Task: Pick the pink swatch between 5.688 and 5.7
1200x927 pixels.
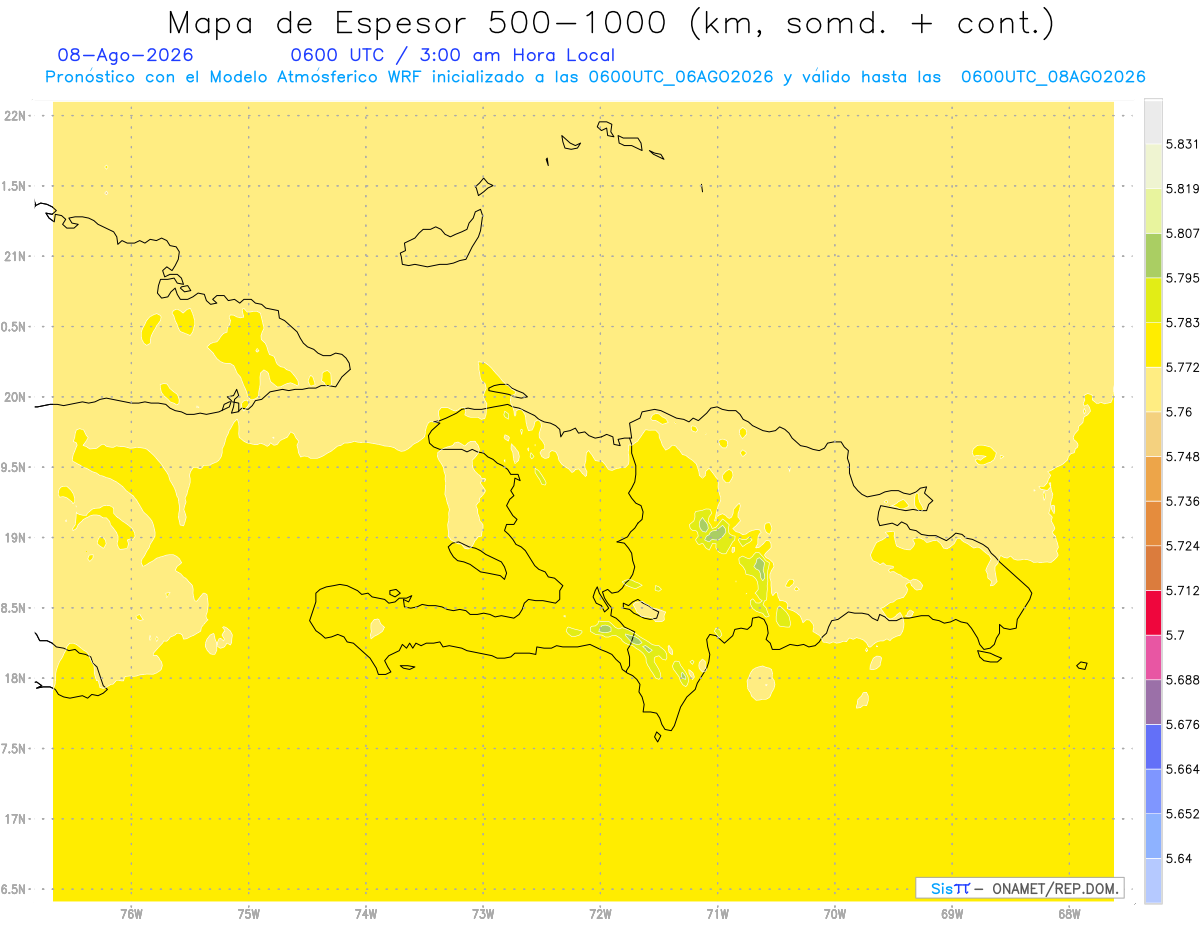Action: (x=1153, y=657)
